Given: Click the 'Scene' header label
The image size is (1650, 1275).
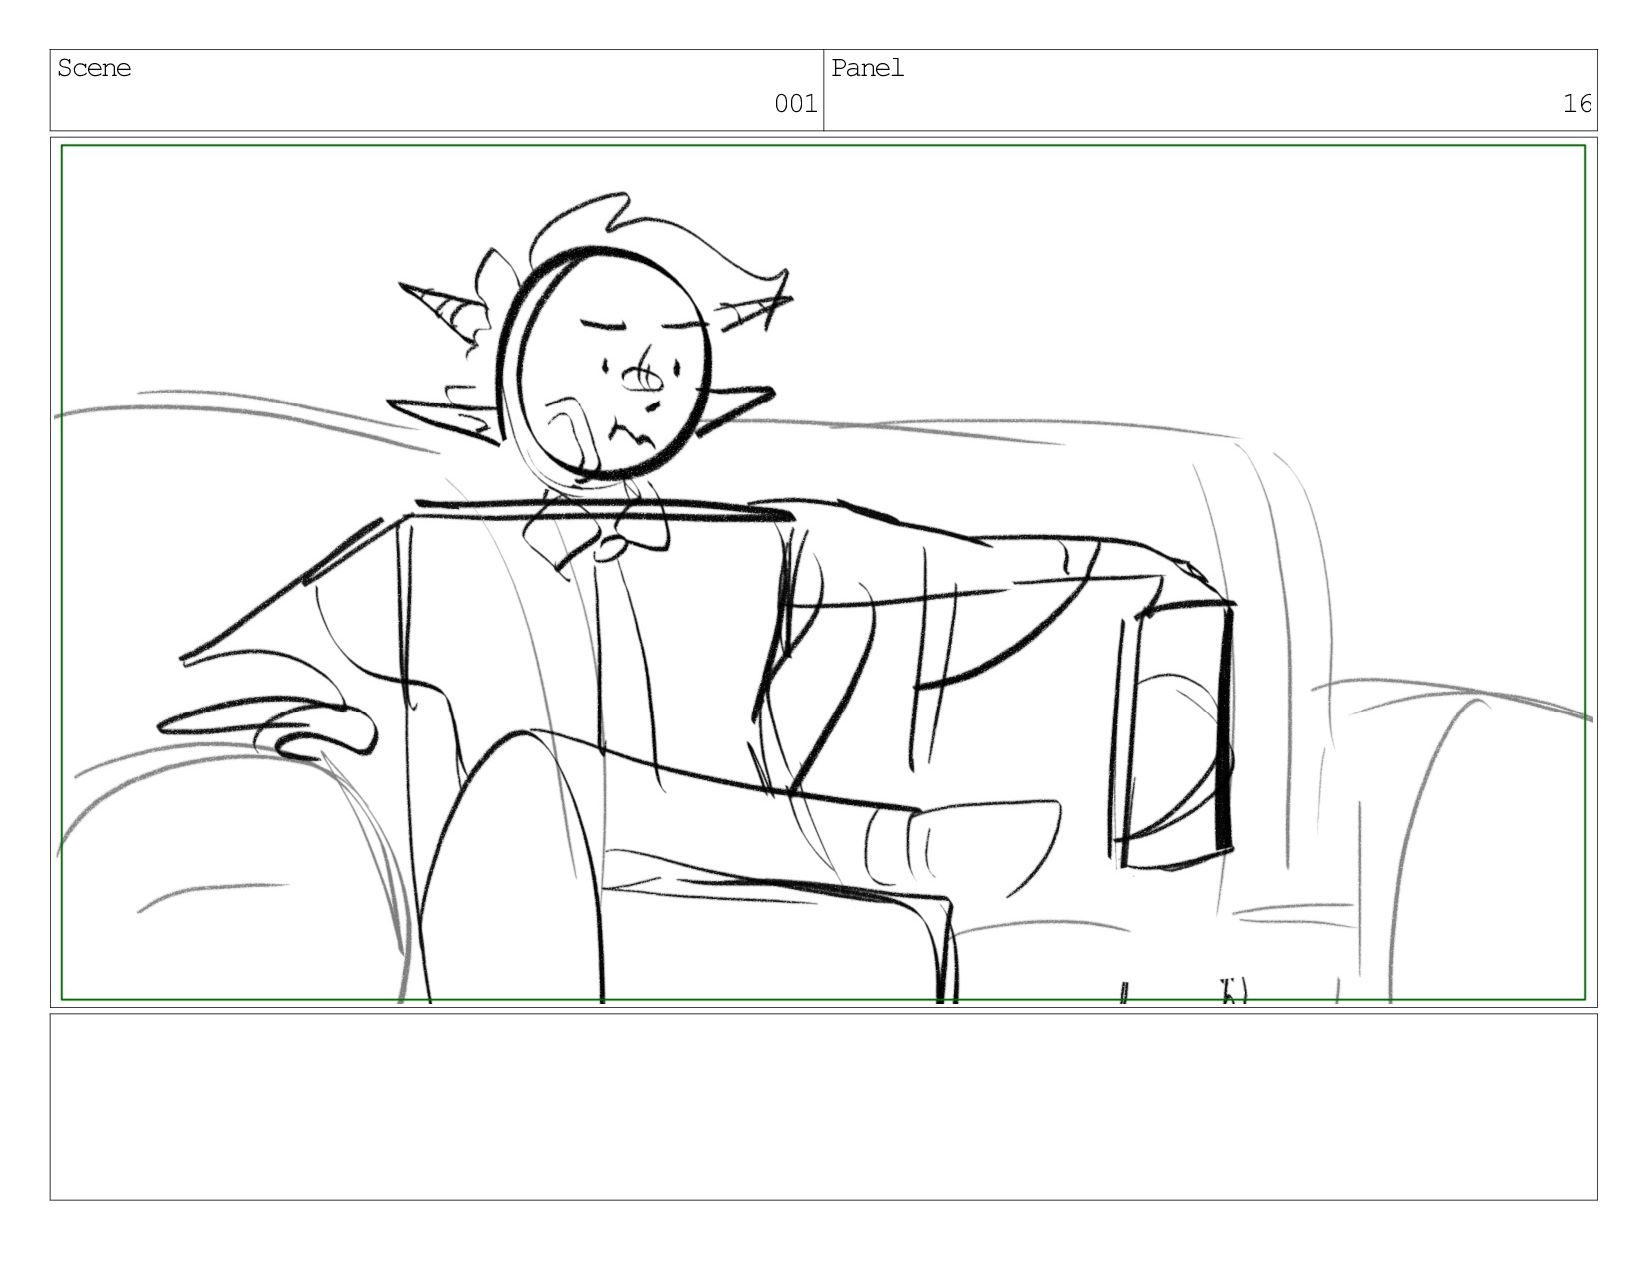Looking at the screenshot, I should 94,68.
